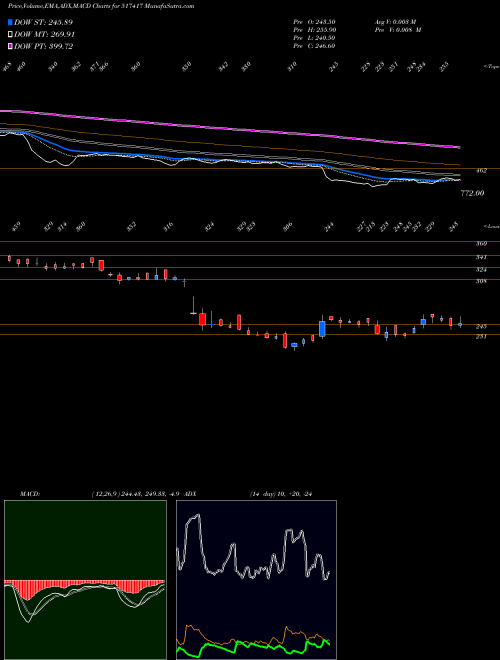Click the green line in ADX panel
This screenshot has width=500, height=660.
(253, 646)
